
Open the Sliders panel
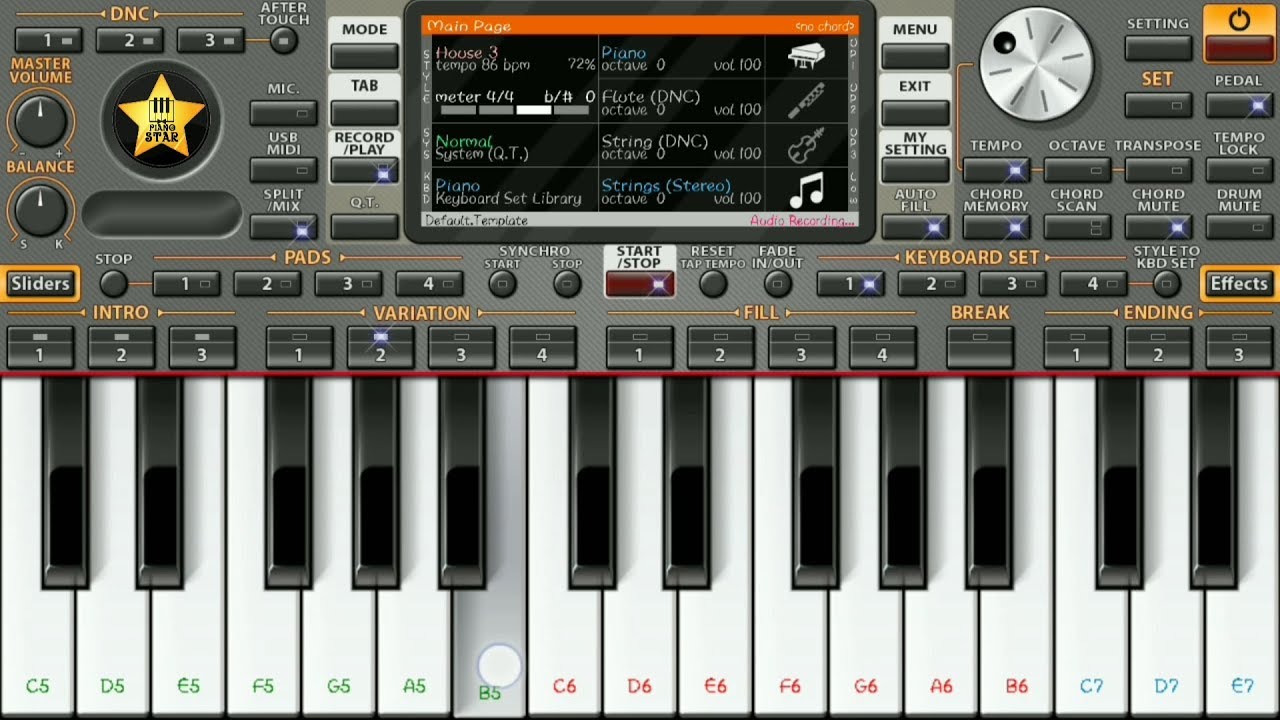(40, 284)
